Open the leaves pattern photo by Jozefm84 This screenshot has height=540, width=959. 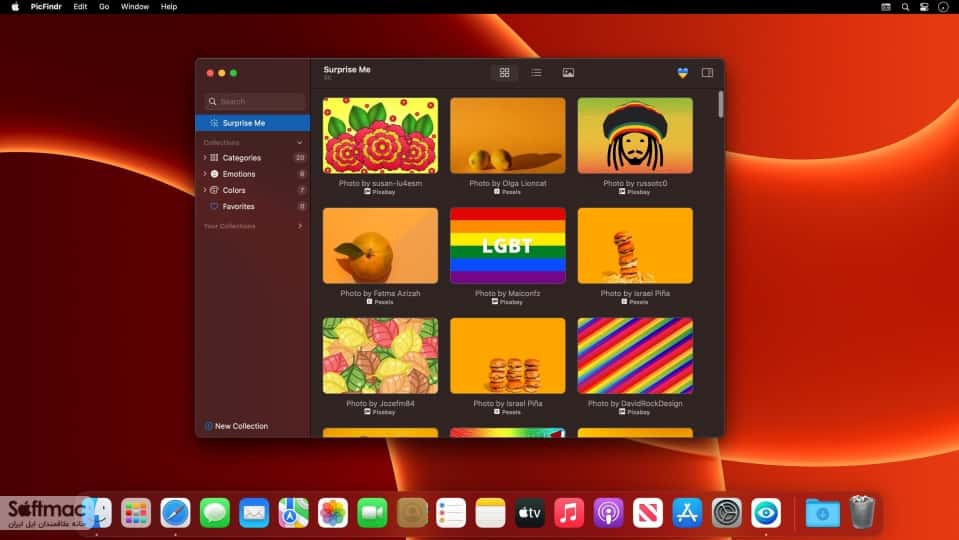pos(380,356)
